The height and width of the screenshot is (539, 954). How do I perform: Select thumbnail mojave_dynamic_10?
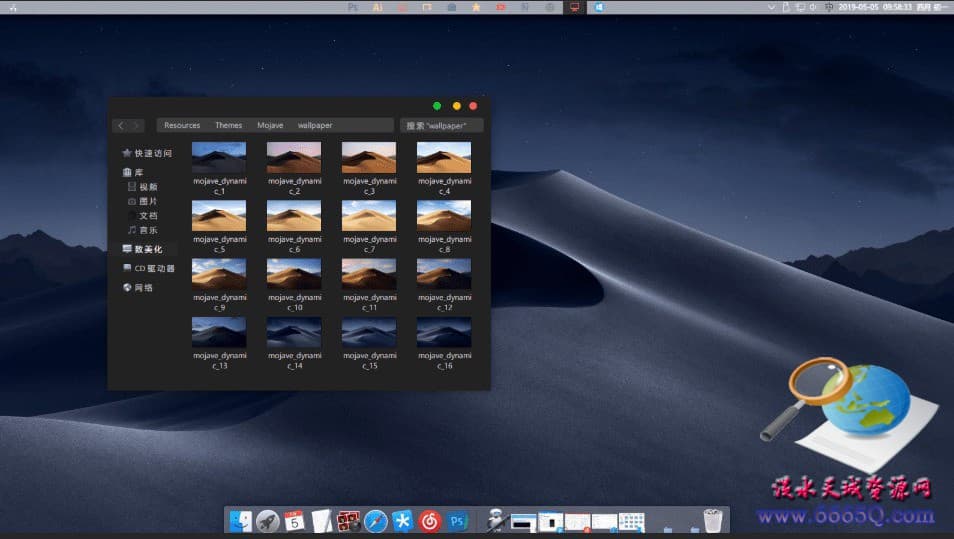point(294,274)
